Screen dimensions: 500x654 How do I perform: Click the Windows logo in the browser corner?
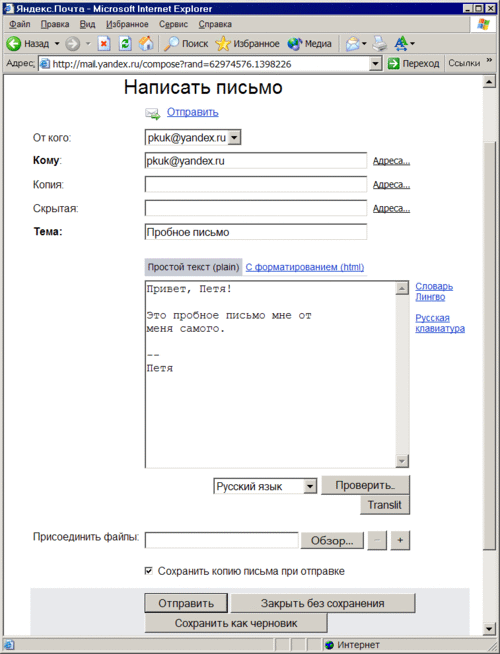pos(483,25)
